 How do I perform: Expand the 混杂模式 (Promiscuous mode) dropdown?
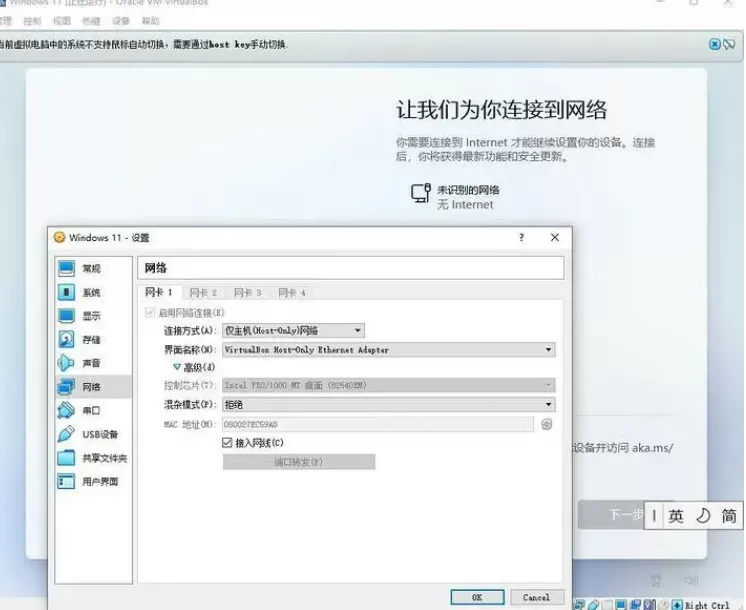389,404
